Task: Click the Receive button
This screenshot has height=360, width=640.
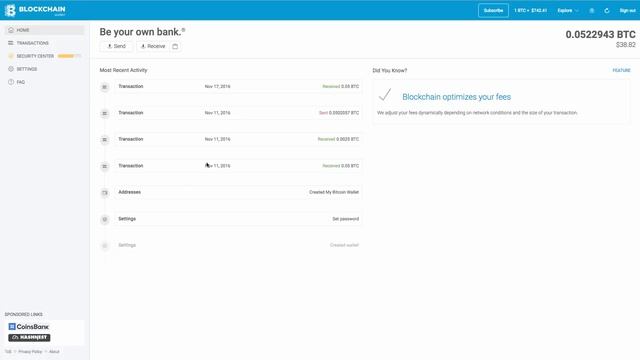Action: pos(153,46)
